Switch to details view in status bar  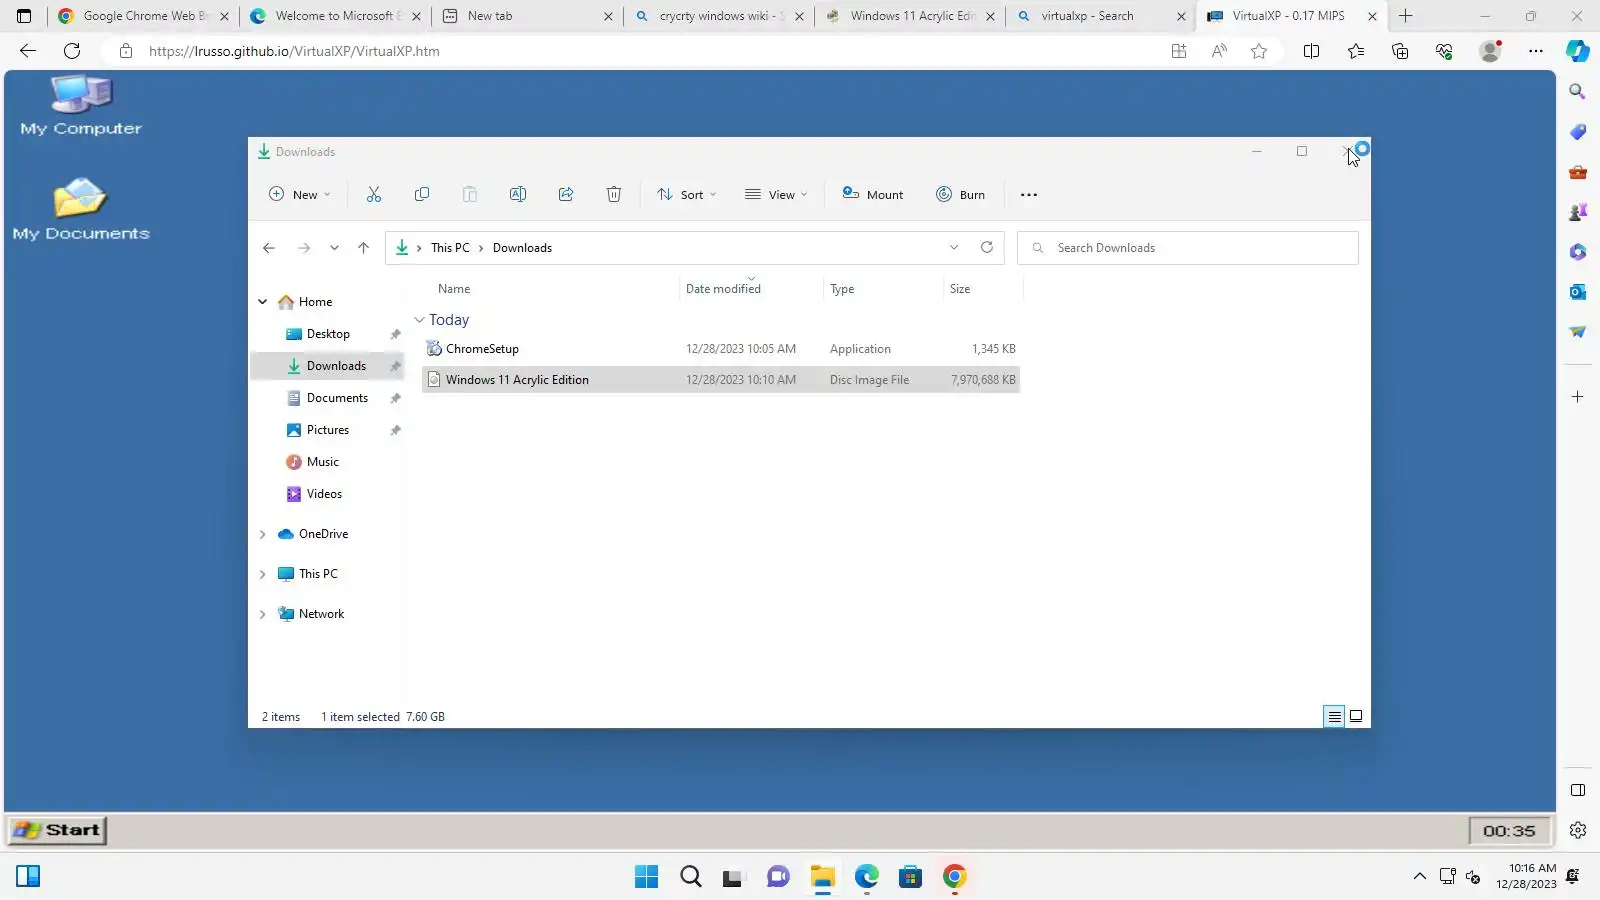click(x=1334, y=716)
